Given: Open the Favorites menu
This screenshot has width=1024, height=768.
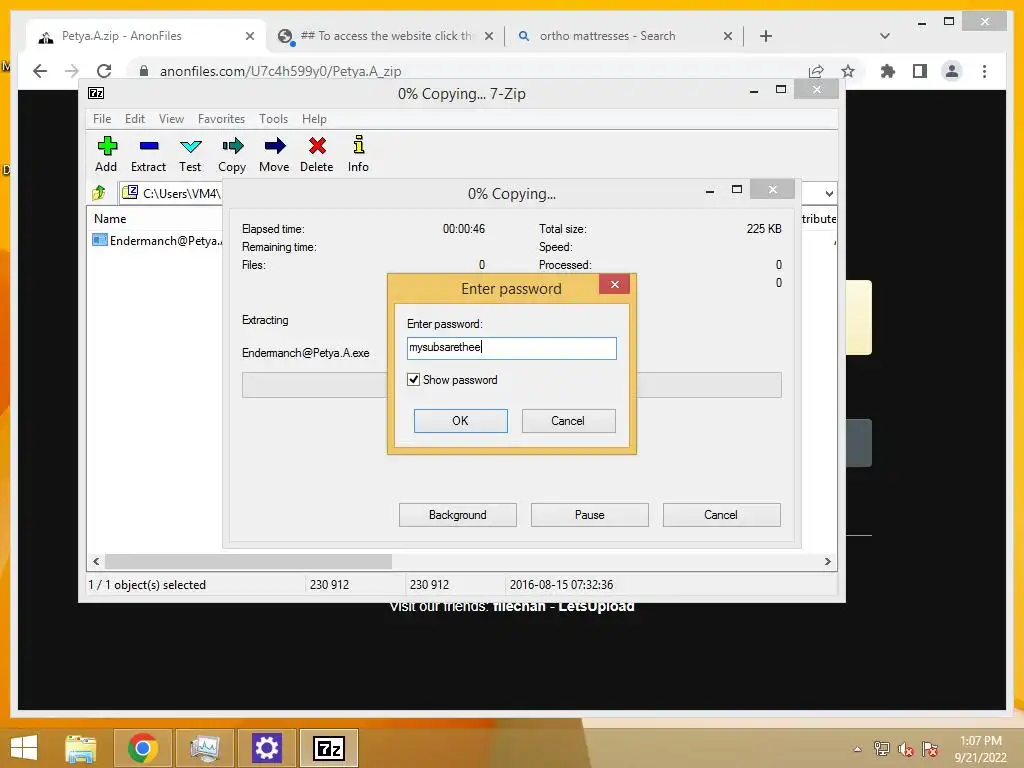Looking at the screenshot, I should pyautogui.click(x=221, y=119).
